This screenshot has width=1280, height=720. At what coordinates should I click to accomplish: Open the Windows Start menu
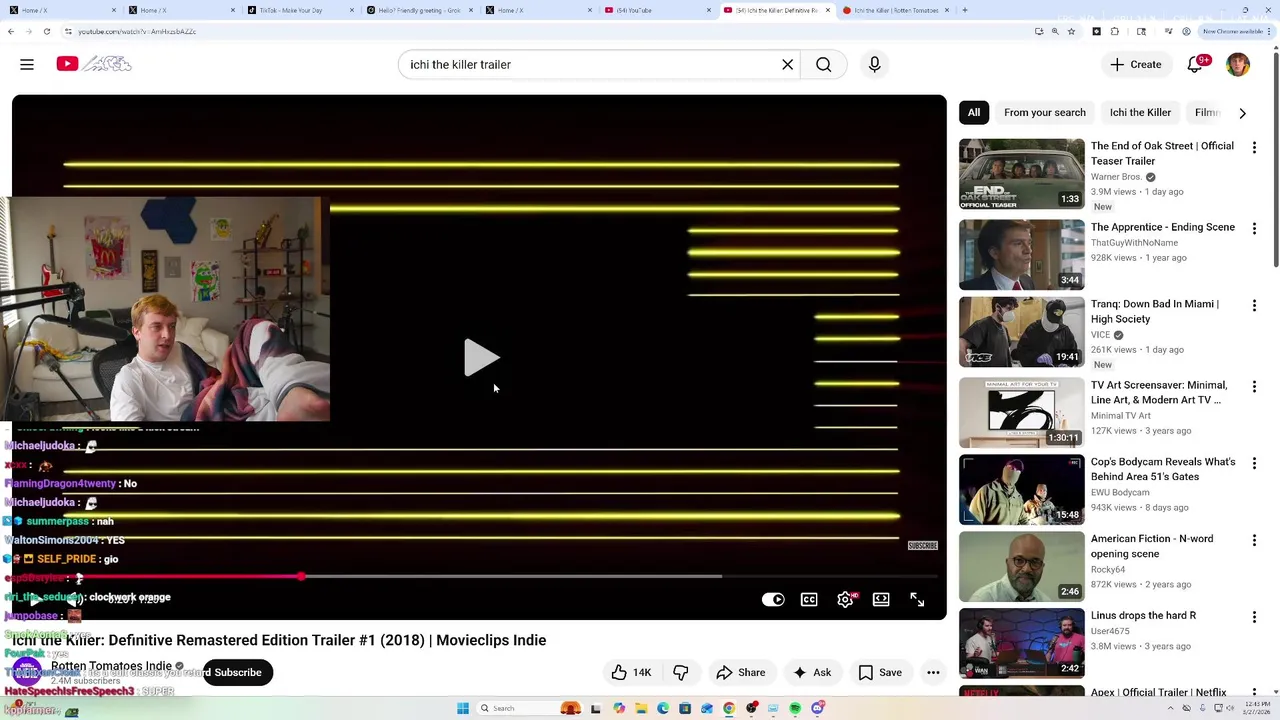(x=463, y=708)
